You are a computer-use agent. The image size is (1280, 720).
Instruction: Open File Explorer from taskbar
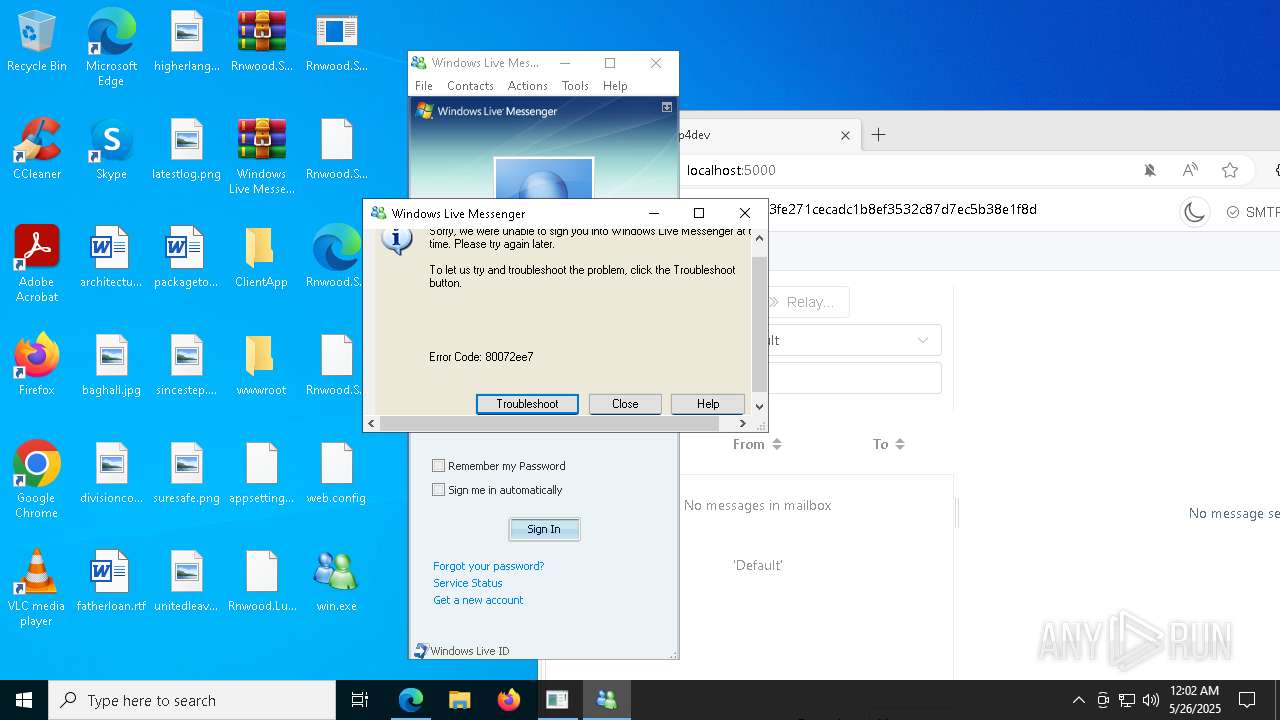click(x=460, y=700)
